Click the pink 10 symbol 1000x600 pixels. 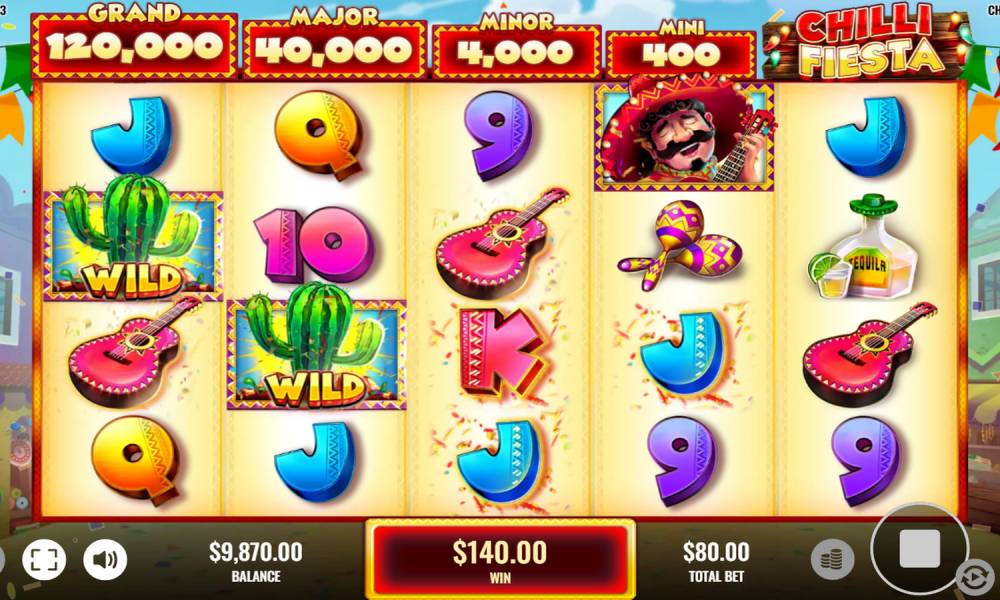[x=313, y=244]
